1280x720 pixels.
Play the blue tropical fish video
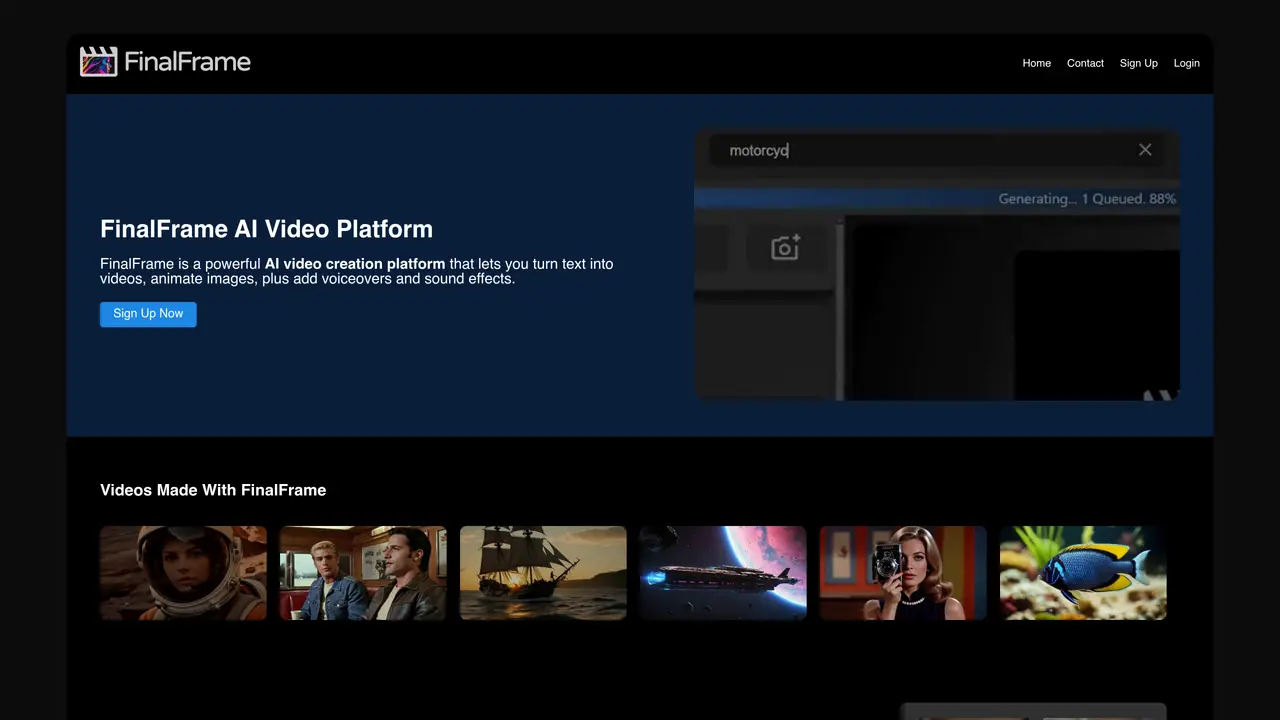coord(1083,573)
